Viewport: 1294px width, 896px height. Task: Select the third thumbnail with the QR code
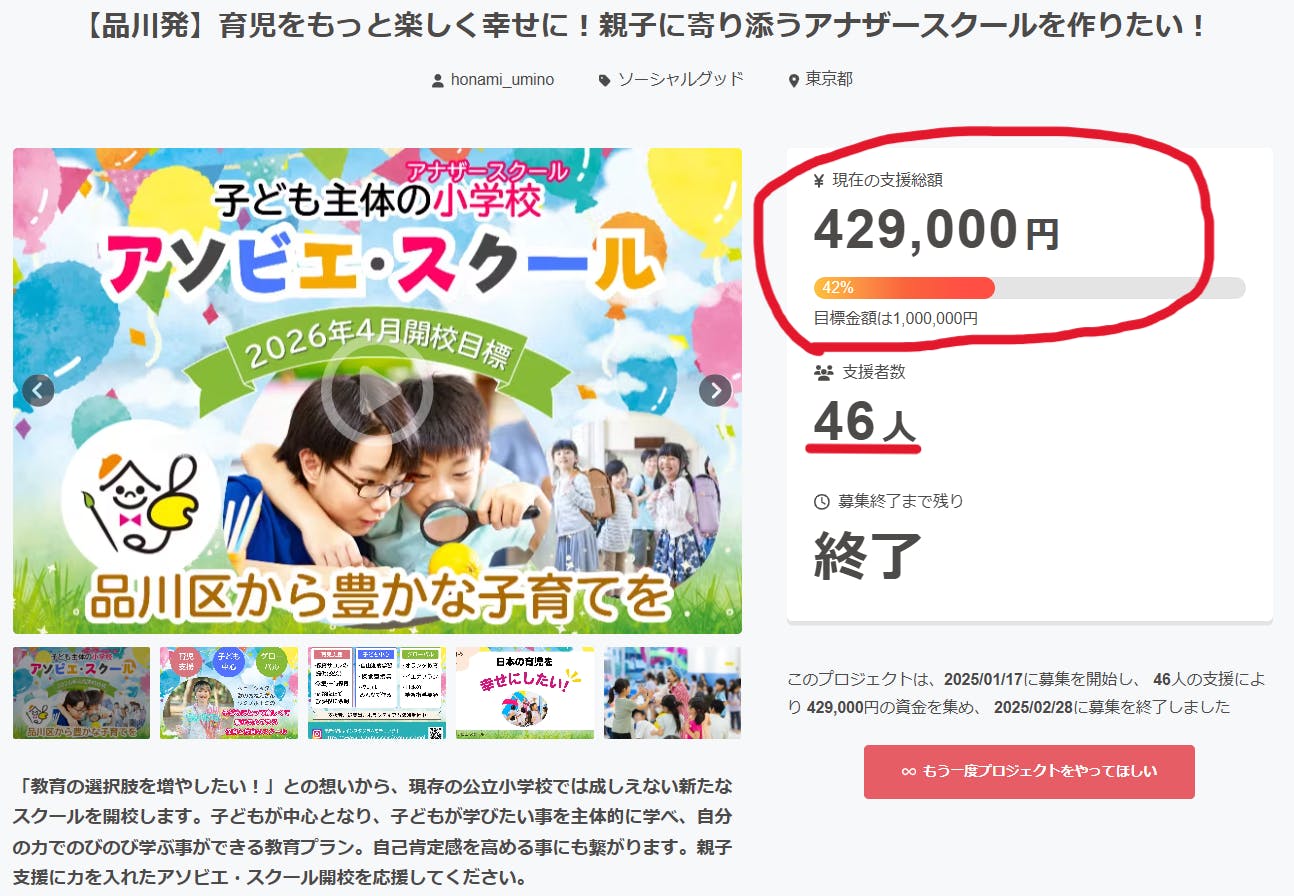[x=377, y=693]
